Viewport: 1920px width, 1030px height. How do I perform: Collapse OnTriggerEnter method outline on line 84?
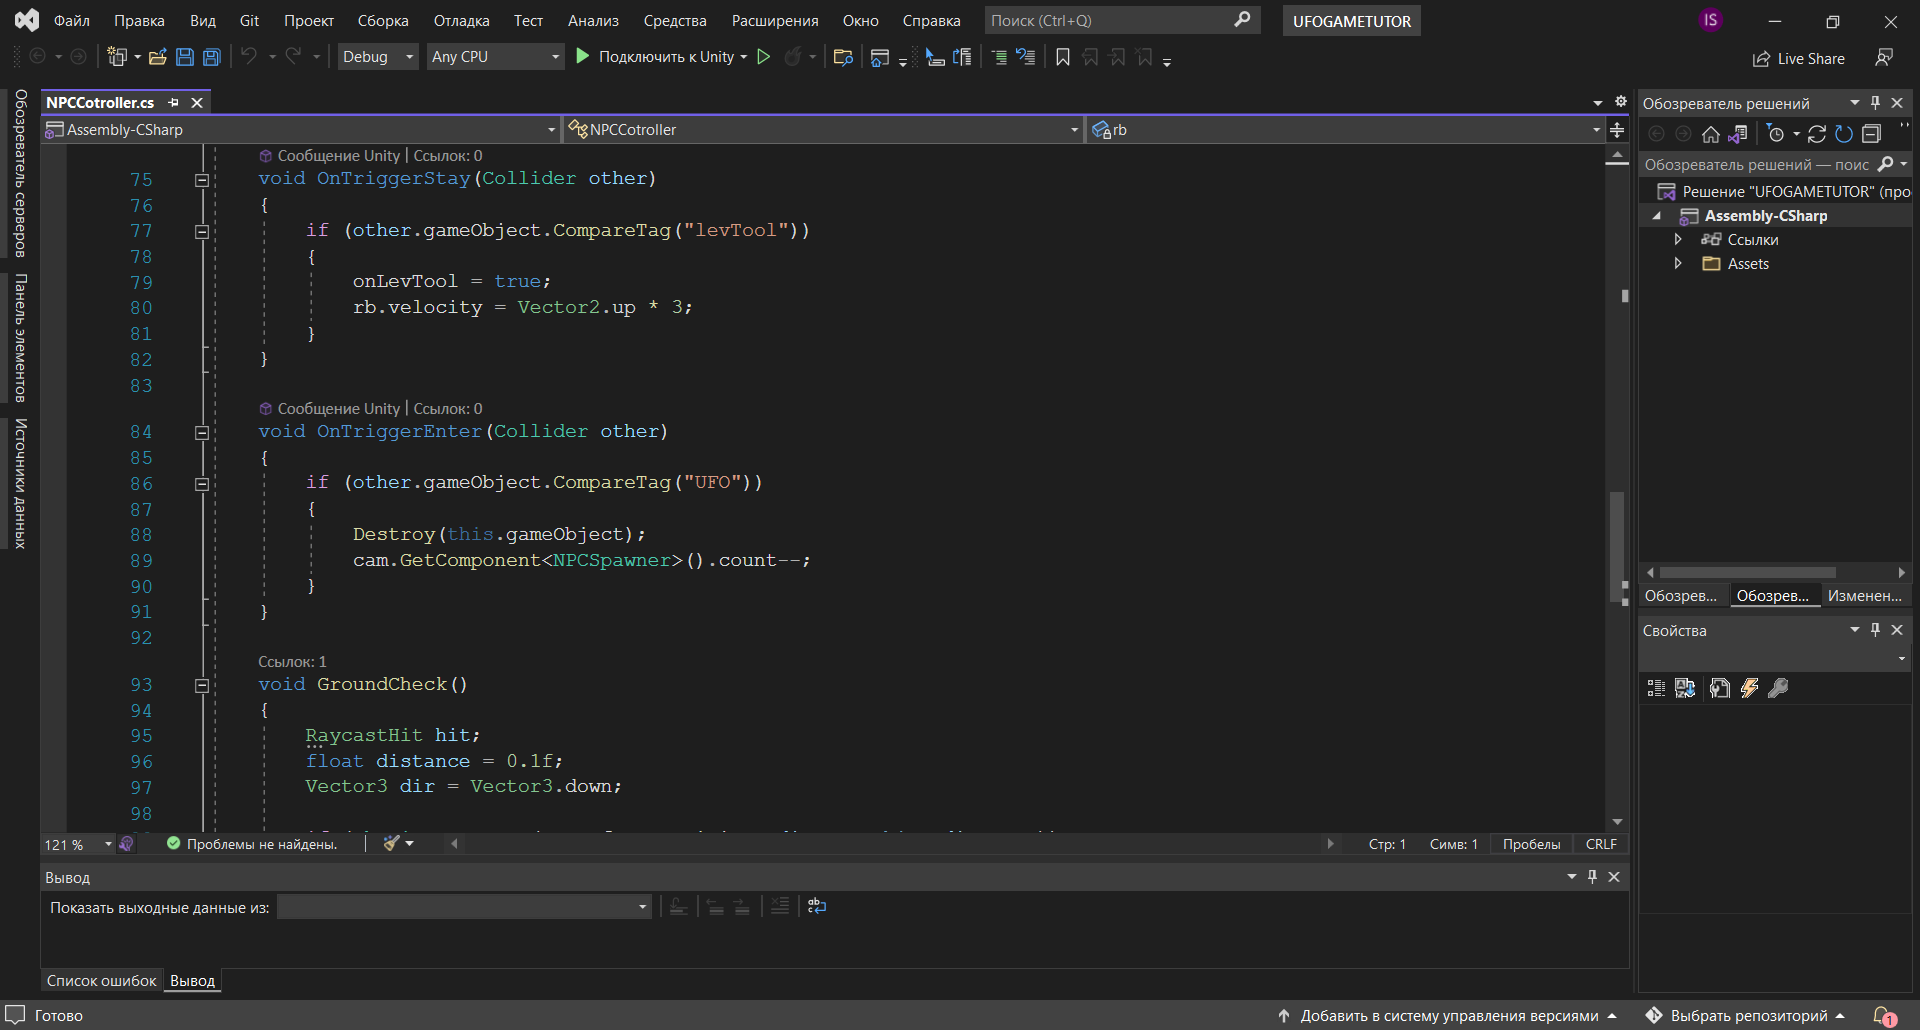pyautogui.click(x=202, y=433)
